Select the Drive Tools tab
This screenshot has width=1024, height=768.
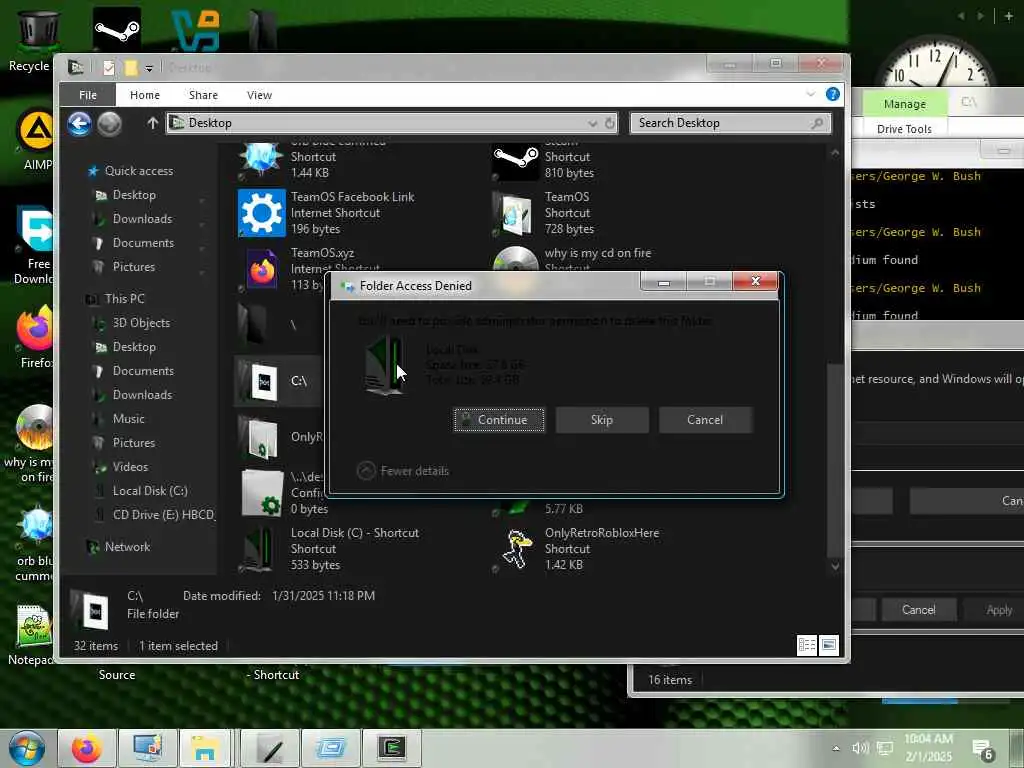coord(904,129)
